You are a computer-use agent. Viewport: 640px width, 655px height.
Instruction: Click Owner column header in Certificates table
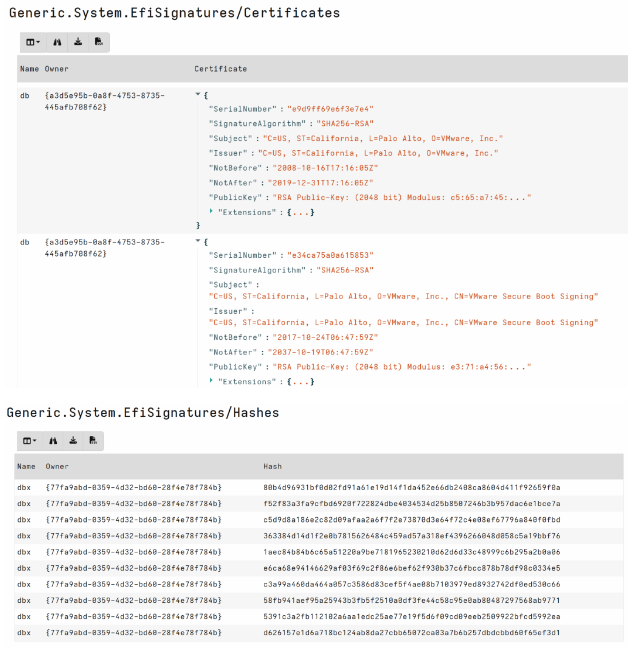pos(57,69)
